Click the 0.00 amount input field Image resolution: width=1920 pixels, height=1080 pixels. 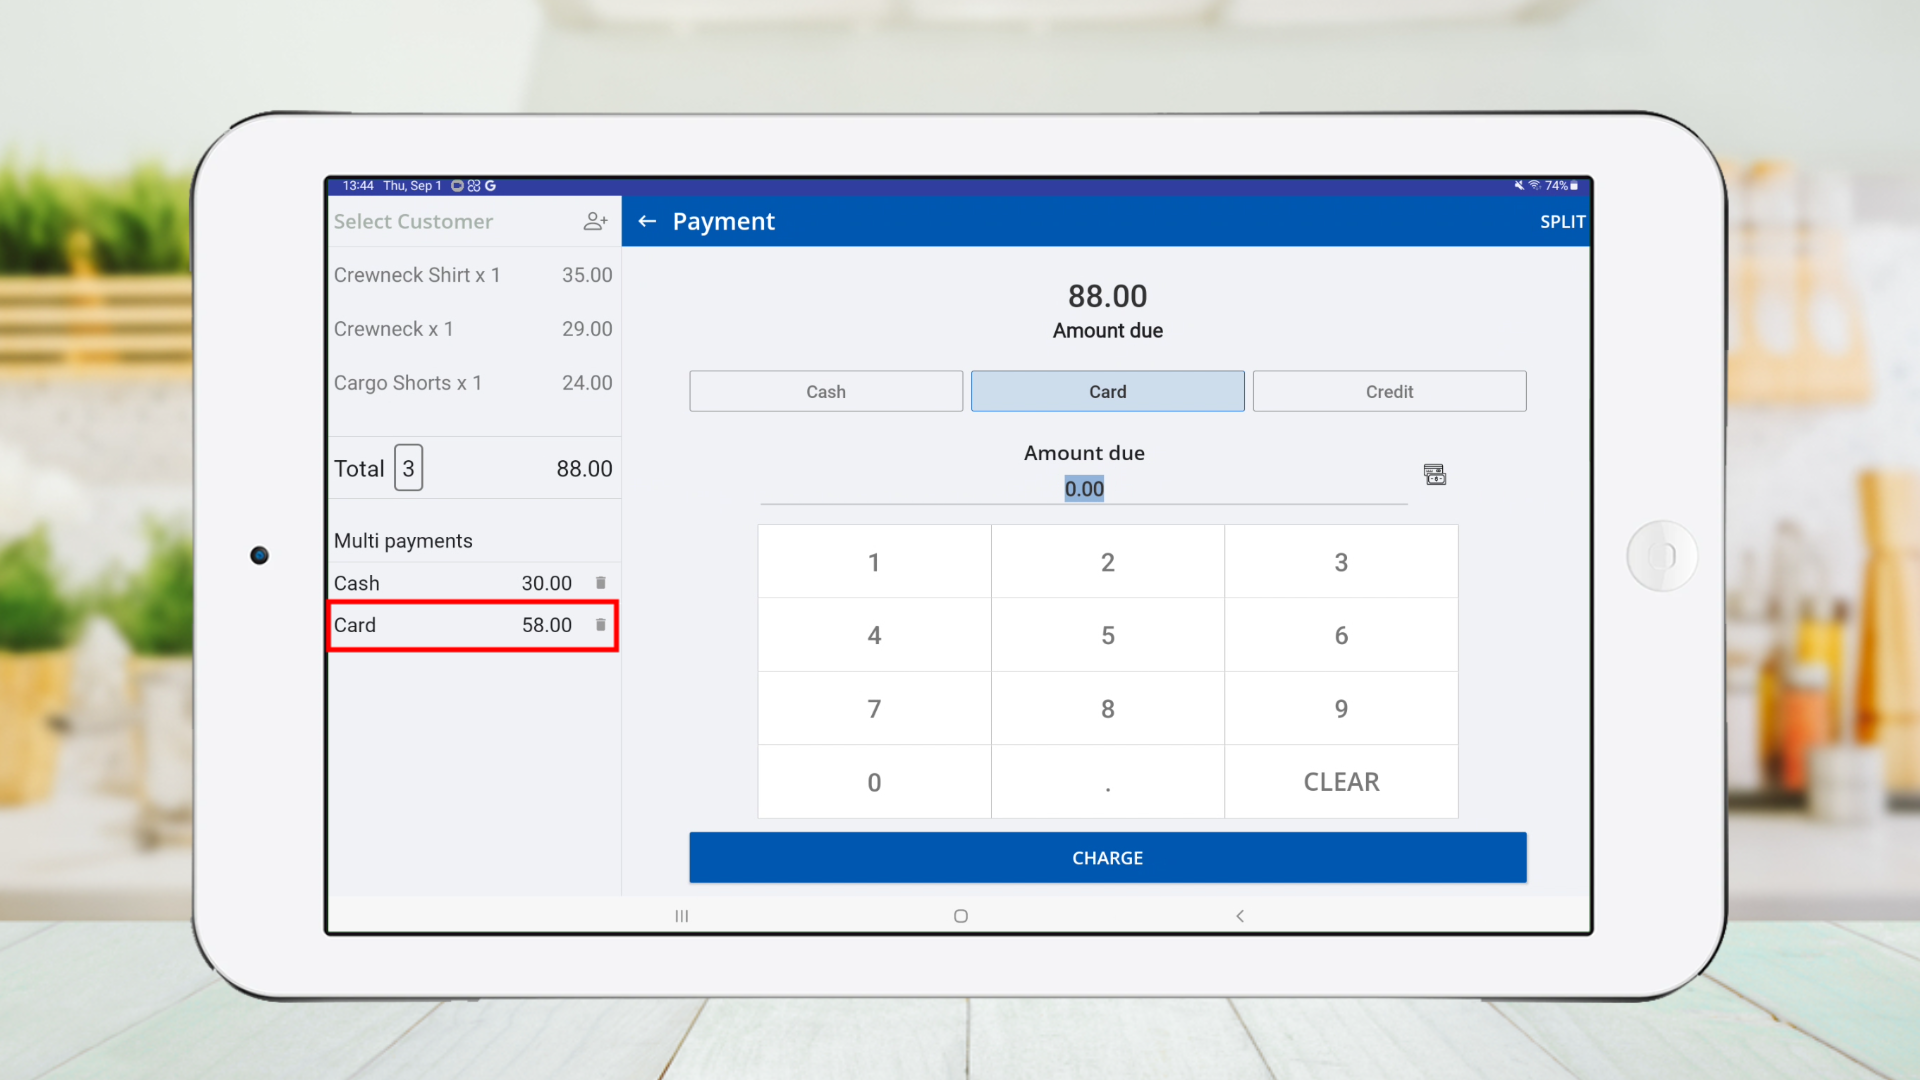(x=1084, y=489)
